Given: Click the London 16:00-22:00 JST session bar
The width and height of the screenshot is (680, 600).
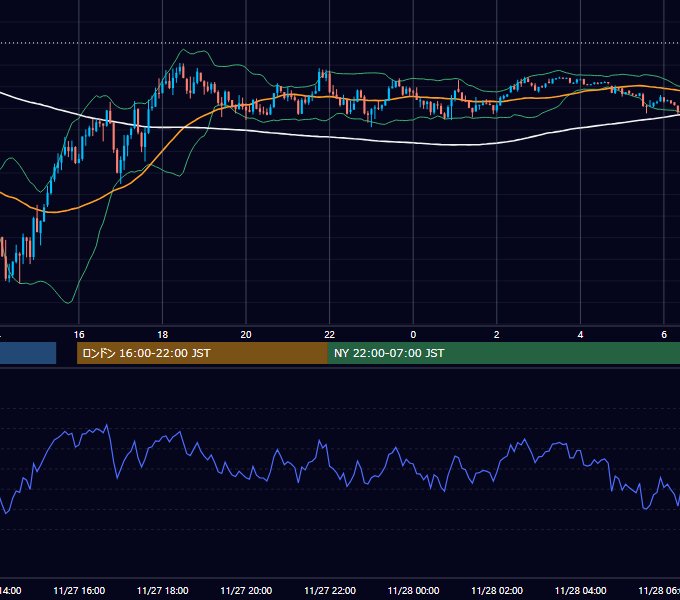Looking at the screenshot, I should coord(202,353).
